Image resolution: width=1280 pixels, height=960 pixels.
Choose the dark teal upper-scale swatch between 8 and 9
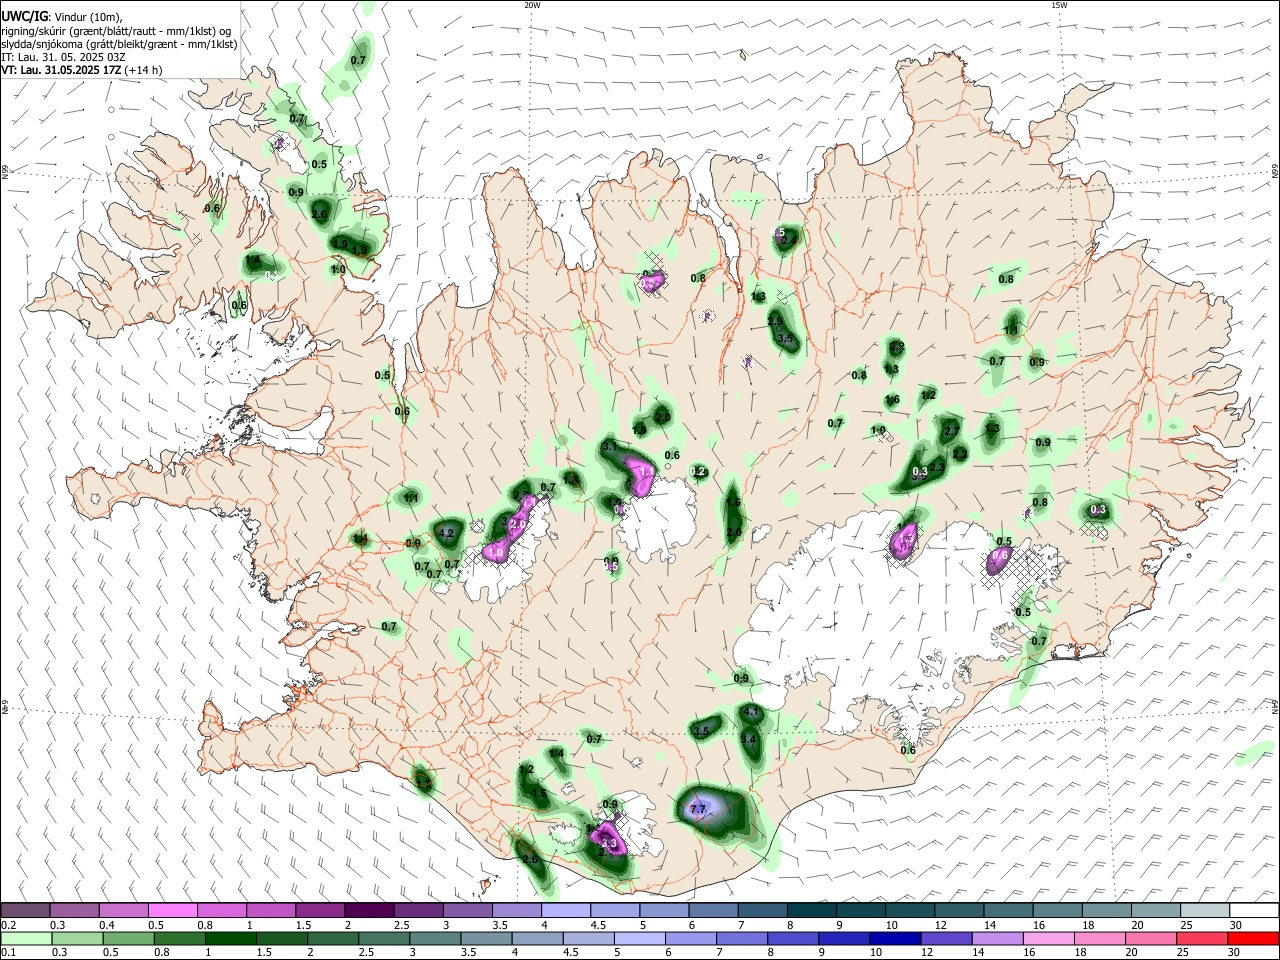pos(812,911)
